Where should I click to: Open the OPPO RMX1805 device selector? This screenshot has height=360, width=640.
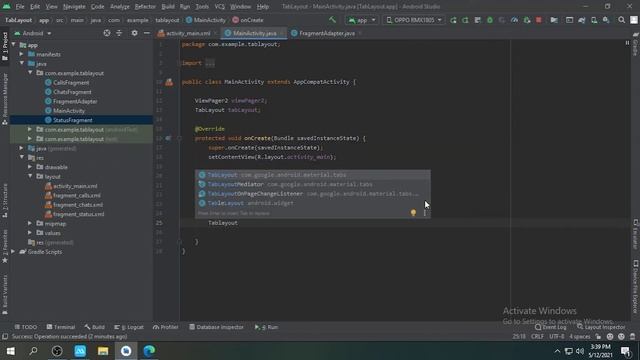click(414, 20)
